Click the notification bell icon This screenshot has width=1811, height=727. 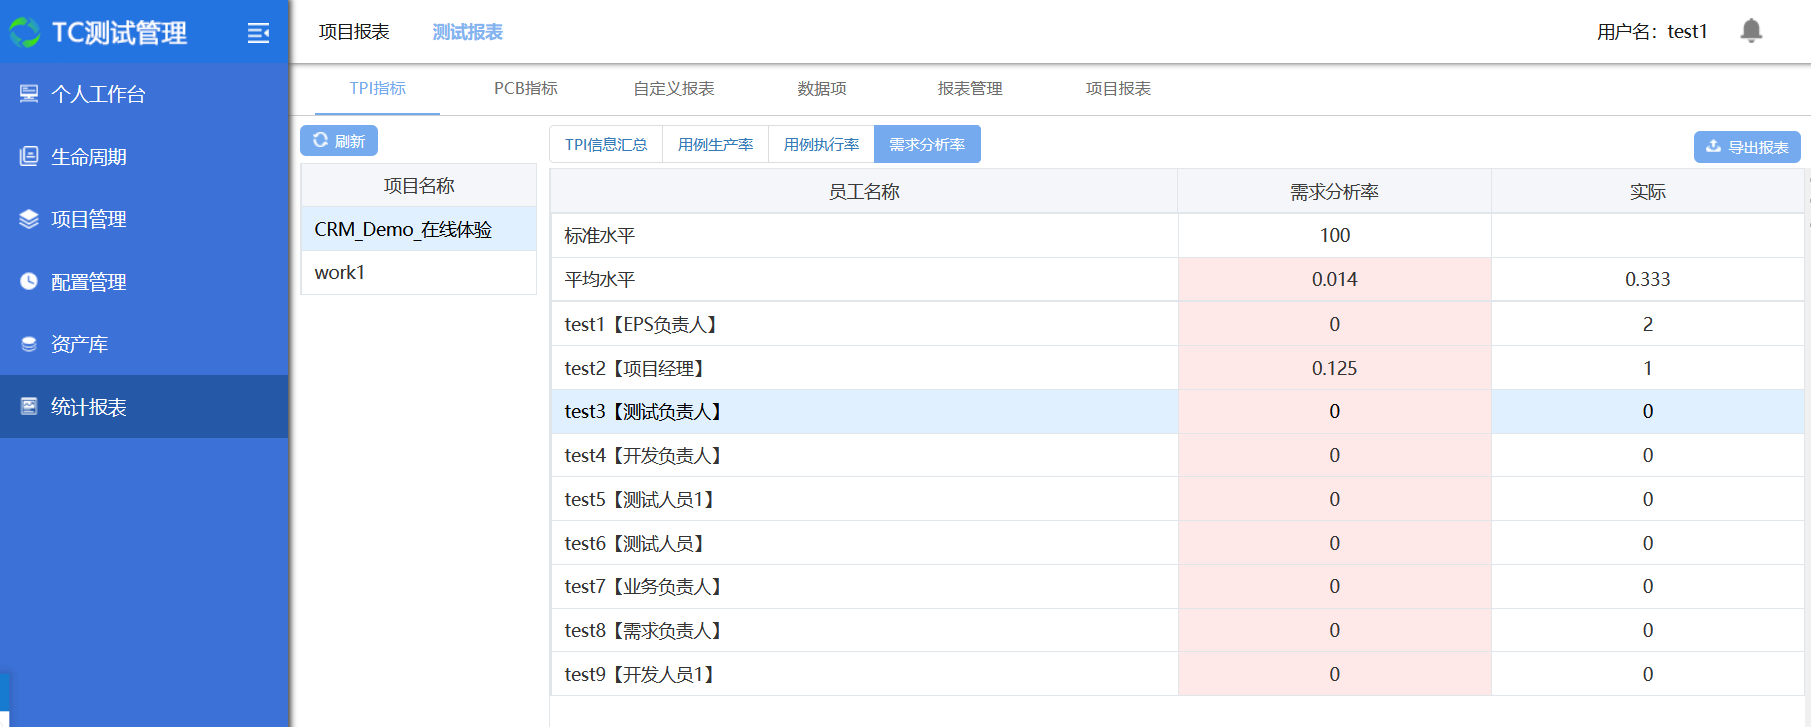click(x=1751, y=31)
